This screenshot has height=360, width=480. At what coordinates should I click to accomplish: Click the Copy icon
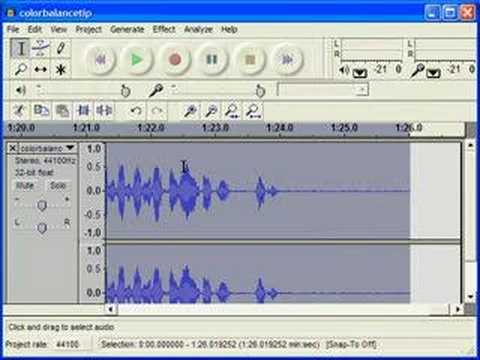tap(41, 111)
